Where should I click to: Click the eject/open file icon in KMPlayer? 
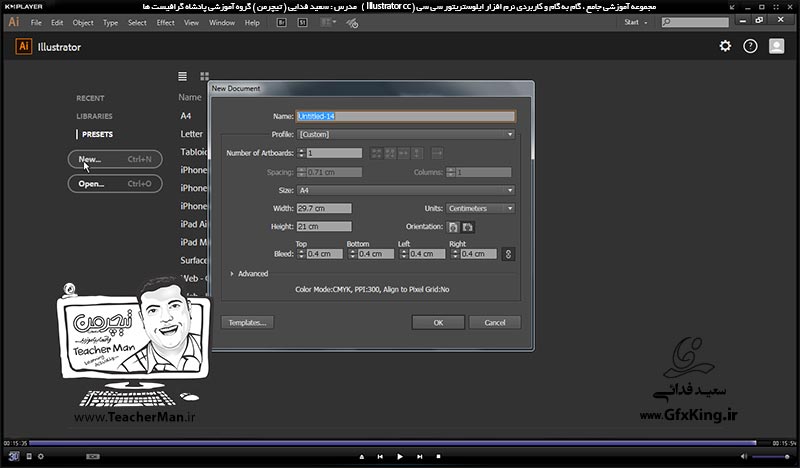[x=362, y=457]
